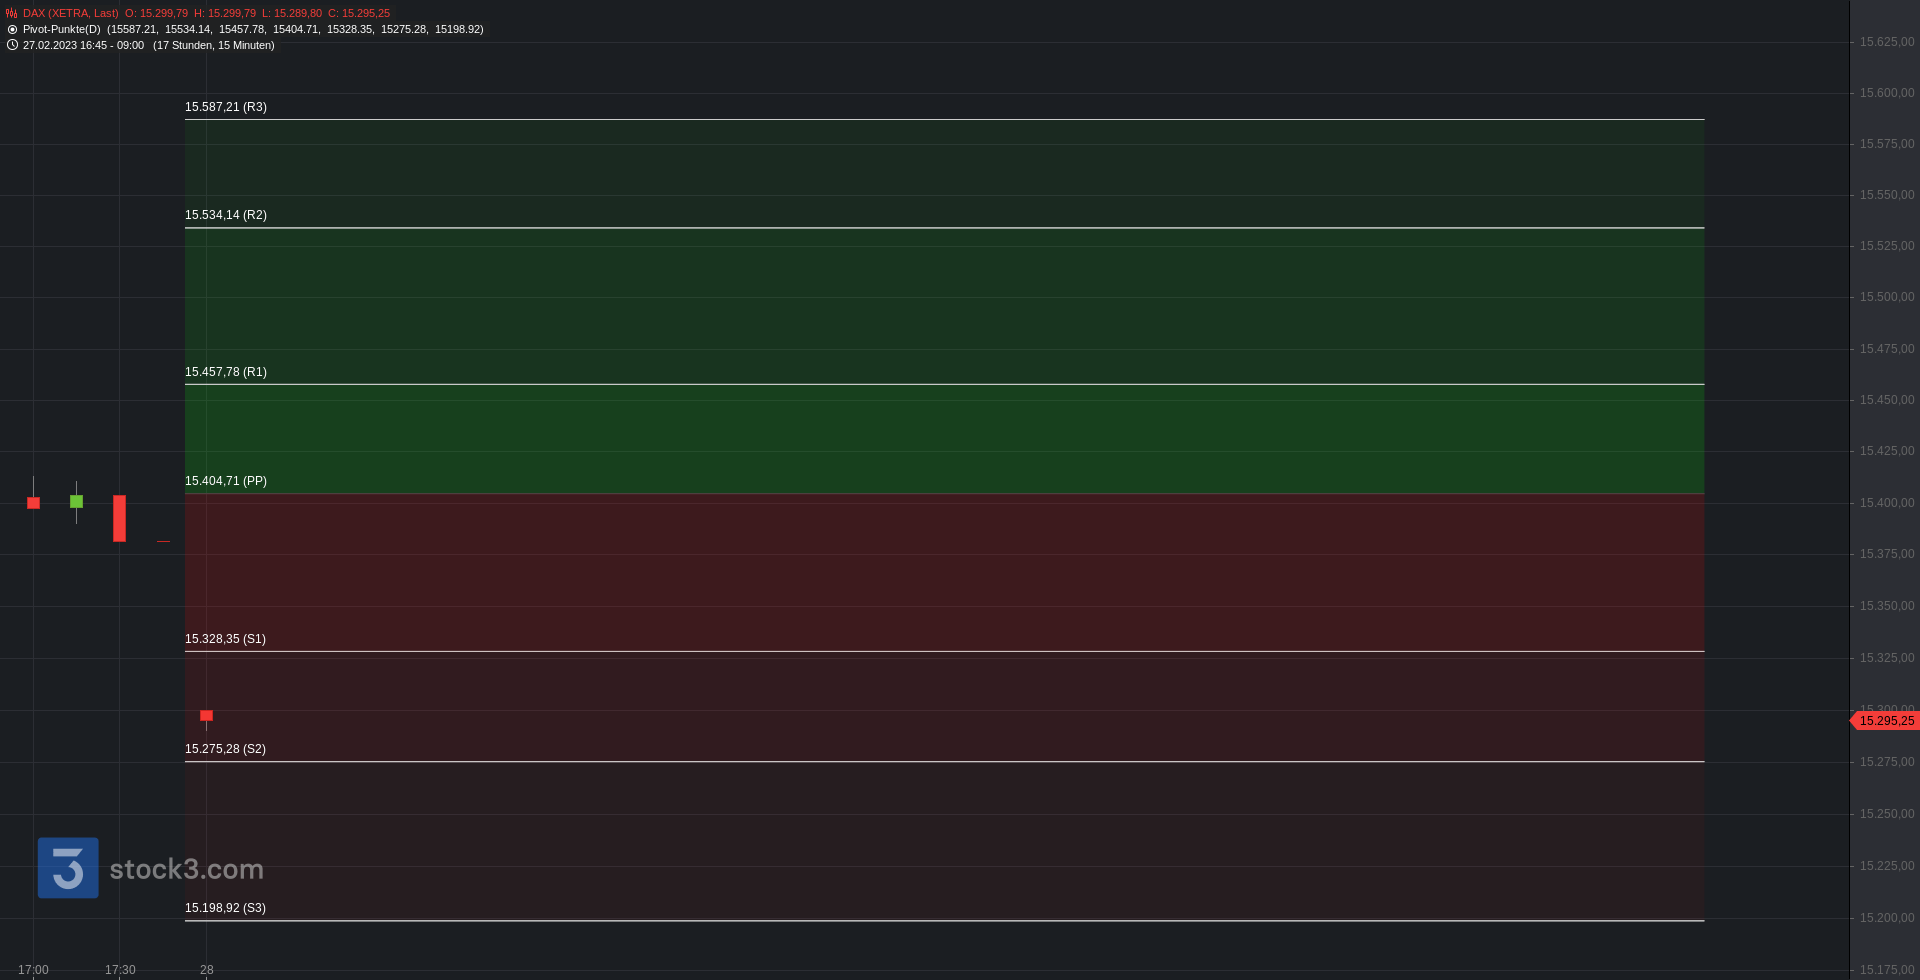
Task: Open the DAX (XETRA, Last) legend entry
Action: (x=70, y=14)
